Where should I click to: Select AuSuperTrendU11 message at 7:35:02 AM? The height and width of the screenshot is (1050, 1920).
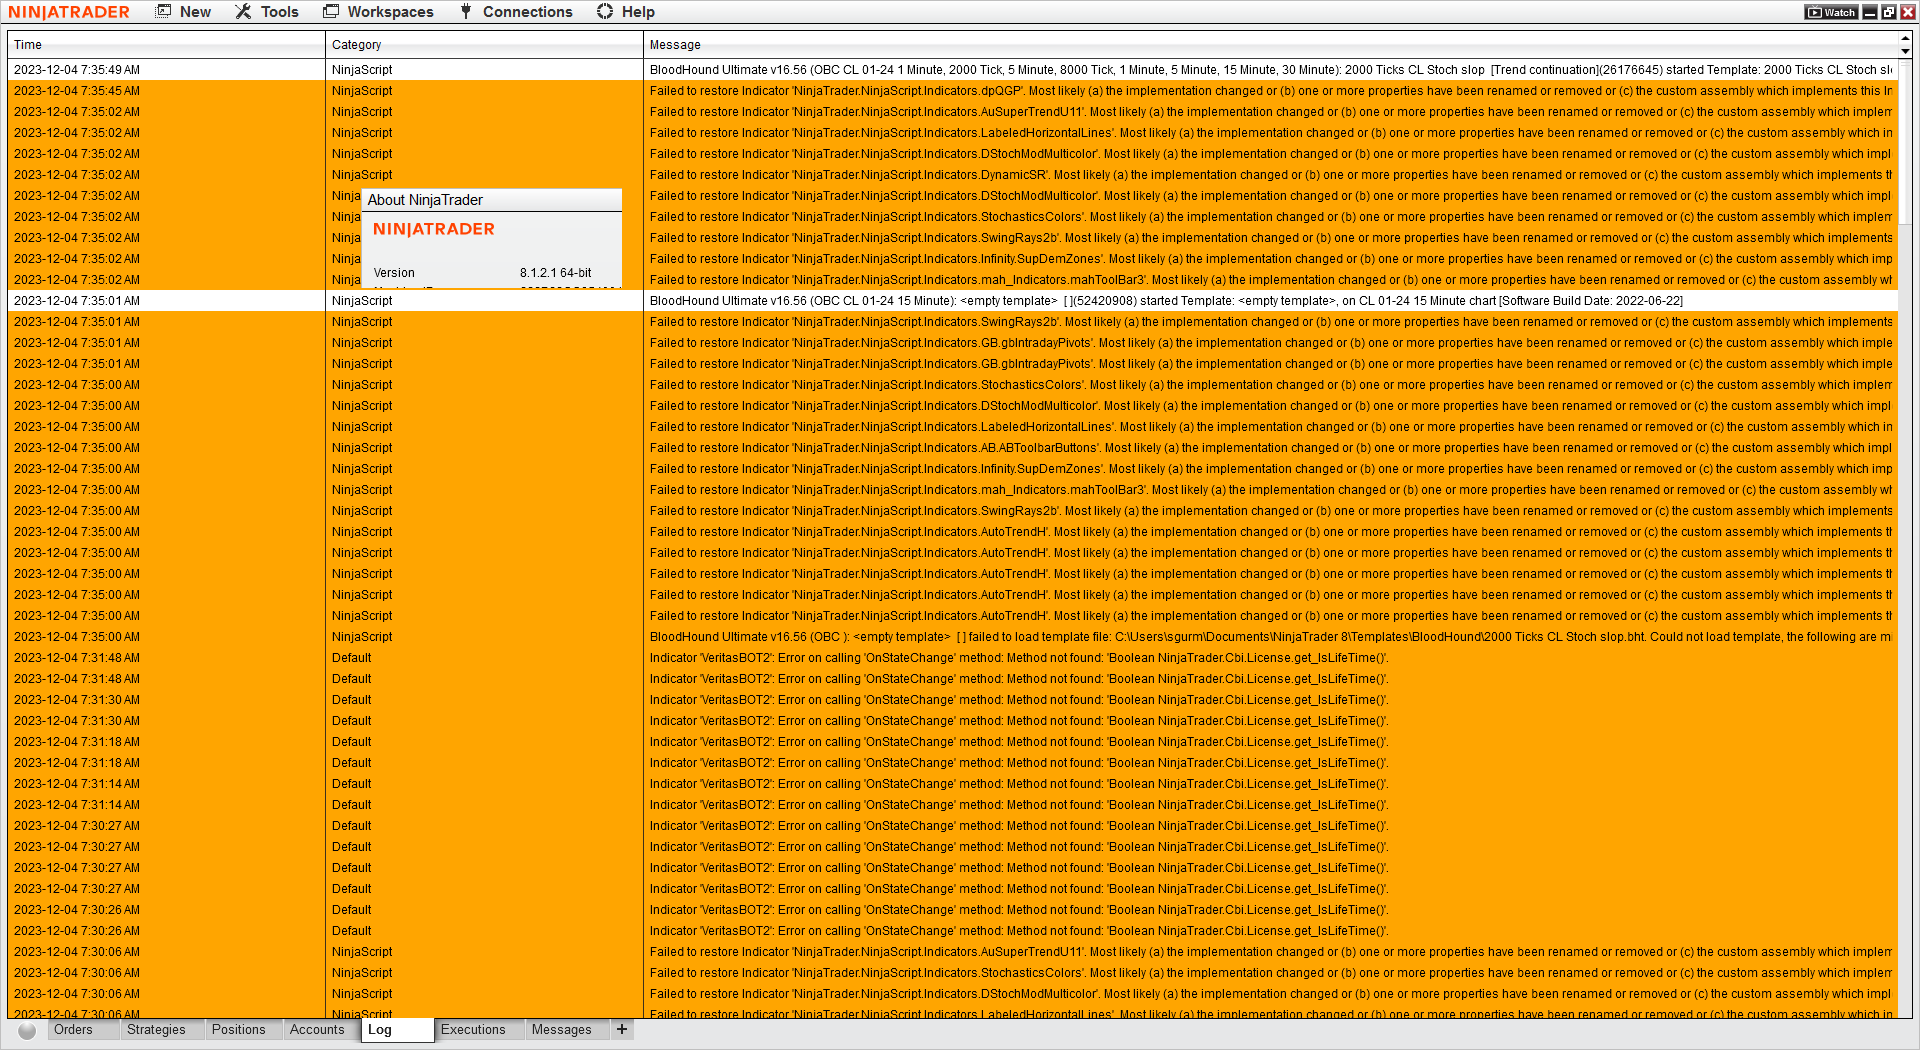[1271, 112]
